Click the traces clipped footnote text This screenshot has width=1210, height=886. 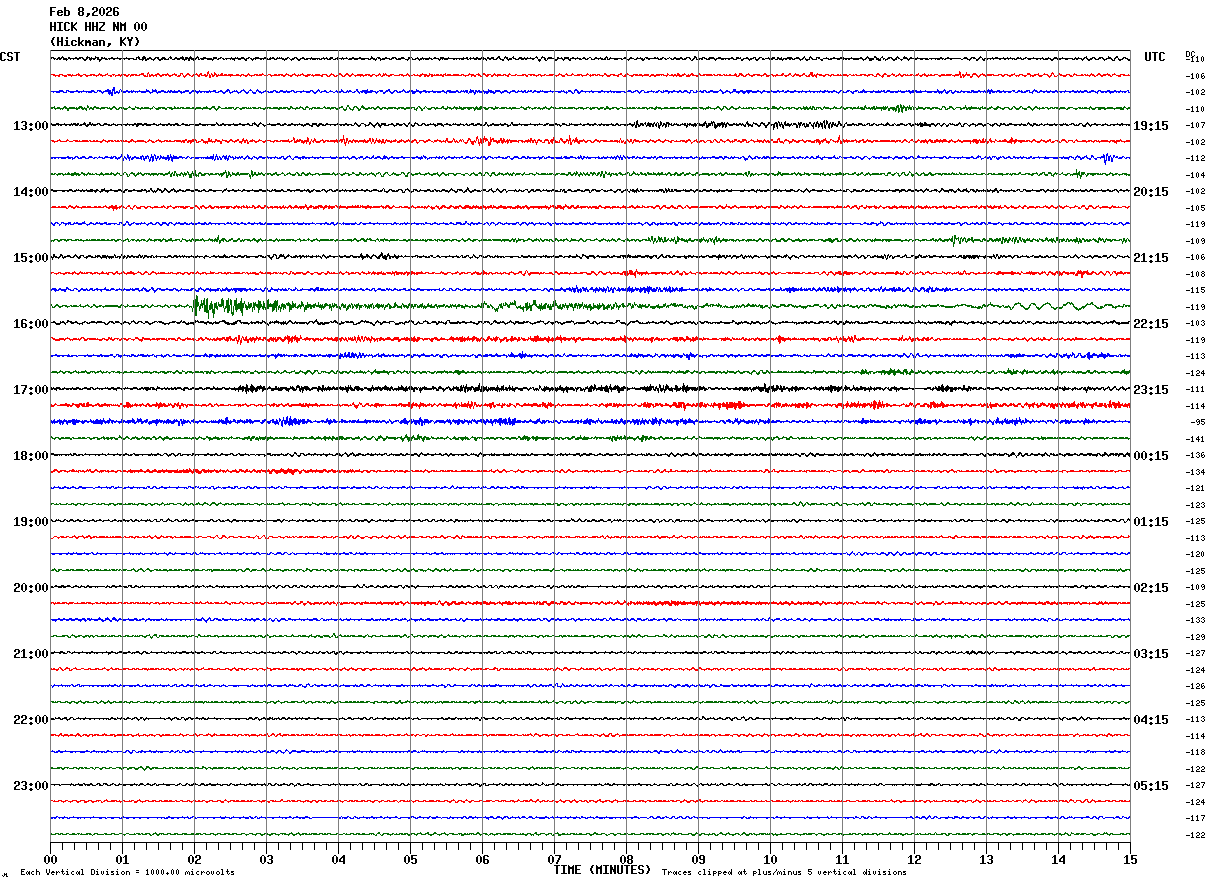(x=784, y=873)
